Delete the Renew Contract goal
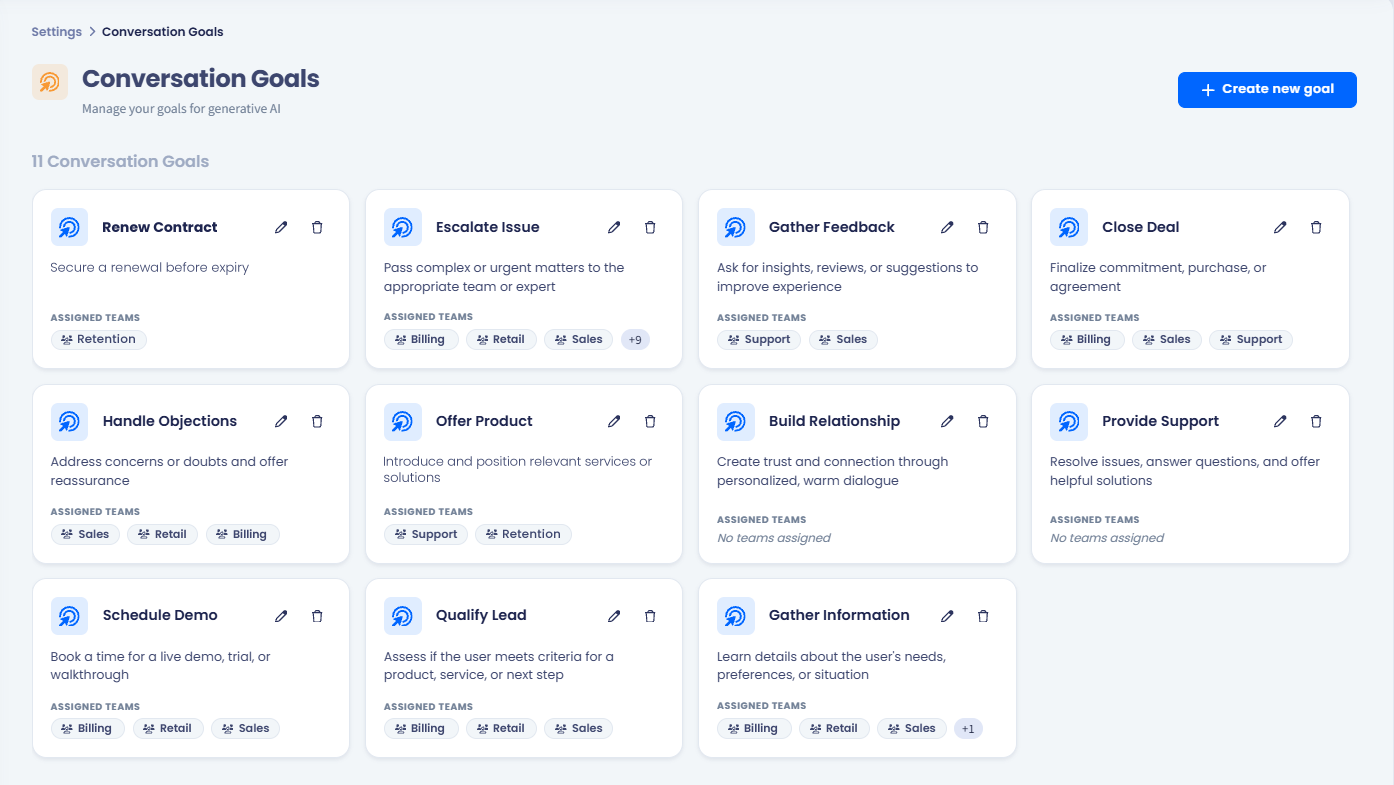 317,227
